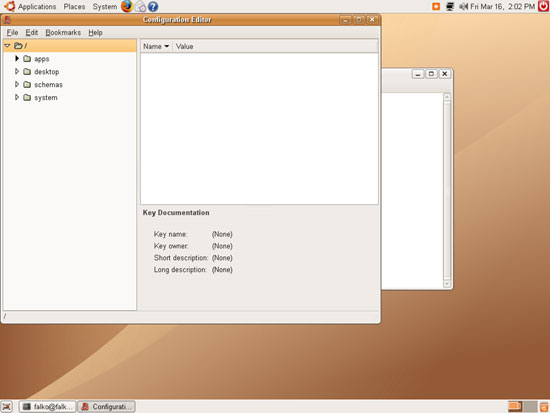Expand the apps folder in tree
Screen dimensions: 550x413
(x=17, y=58)
